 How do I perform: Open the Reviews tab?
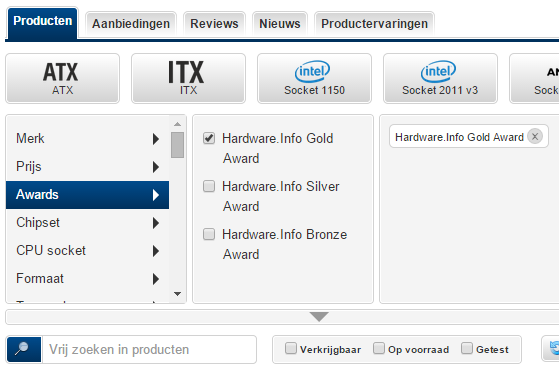coord(214,24)
